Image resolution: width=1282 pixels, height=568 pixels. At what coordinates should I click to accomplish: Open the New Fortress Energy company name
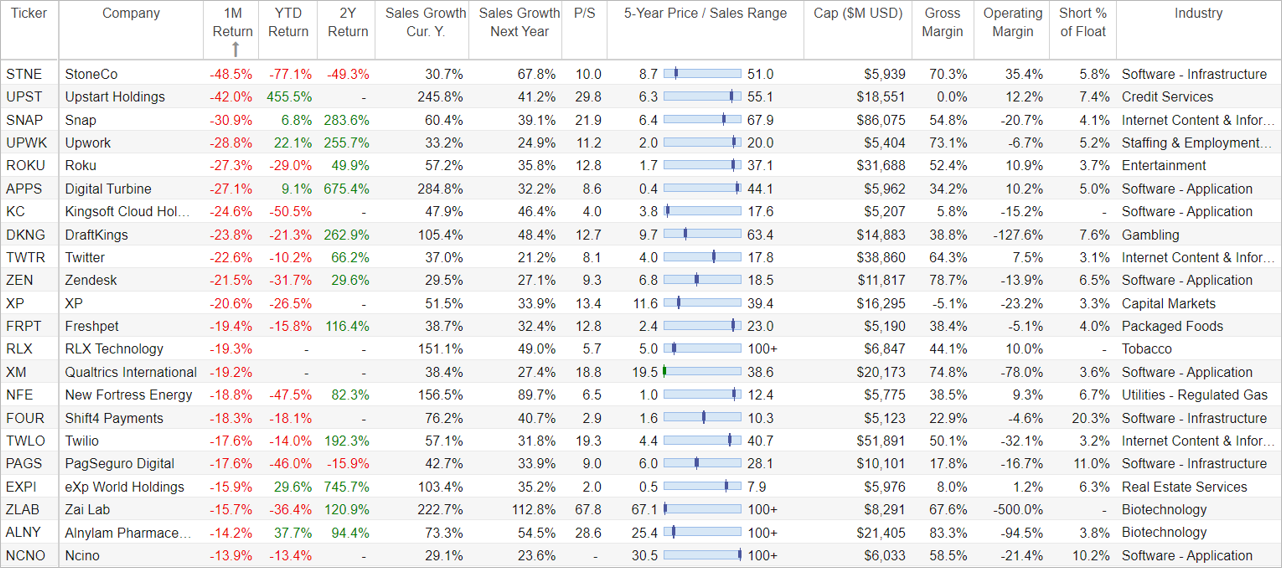pyautogui.click(x=129, y=395)
